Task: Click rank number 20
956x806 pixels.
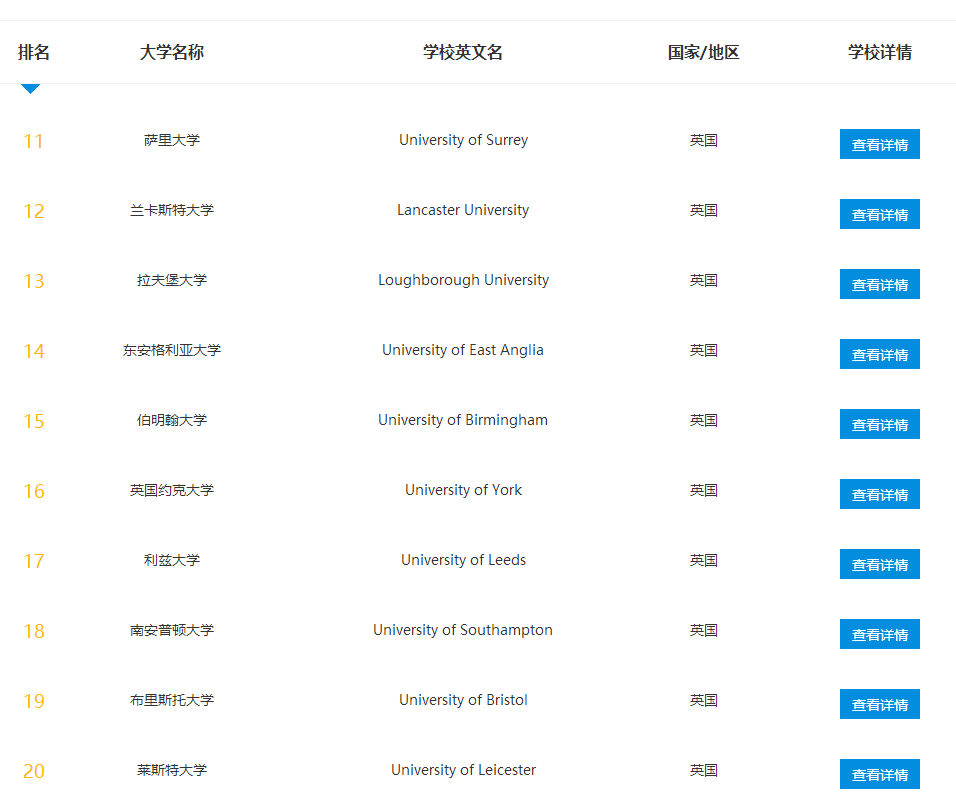Action: tap(34, 772)
